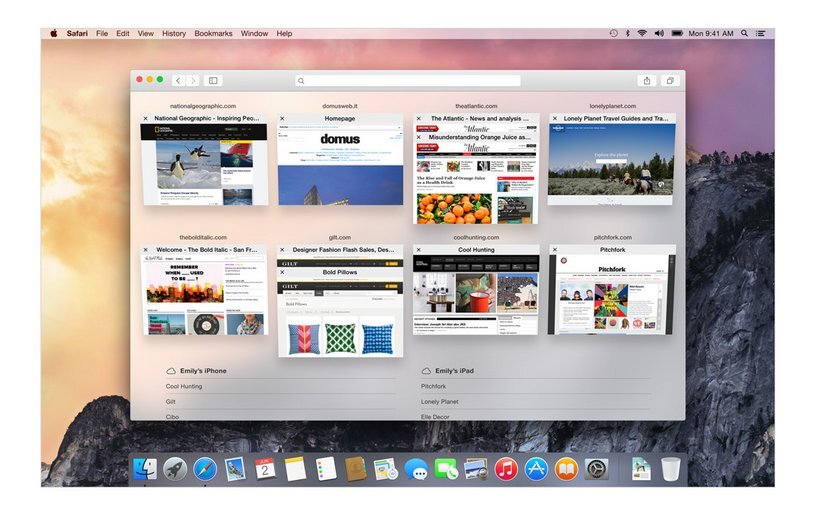Click the Safari compass icon in the Dock
Image resolution: width=815 pixels, height=525 pixels.
click(x=205, y=469)
